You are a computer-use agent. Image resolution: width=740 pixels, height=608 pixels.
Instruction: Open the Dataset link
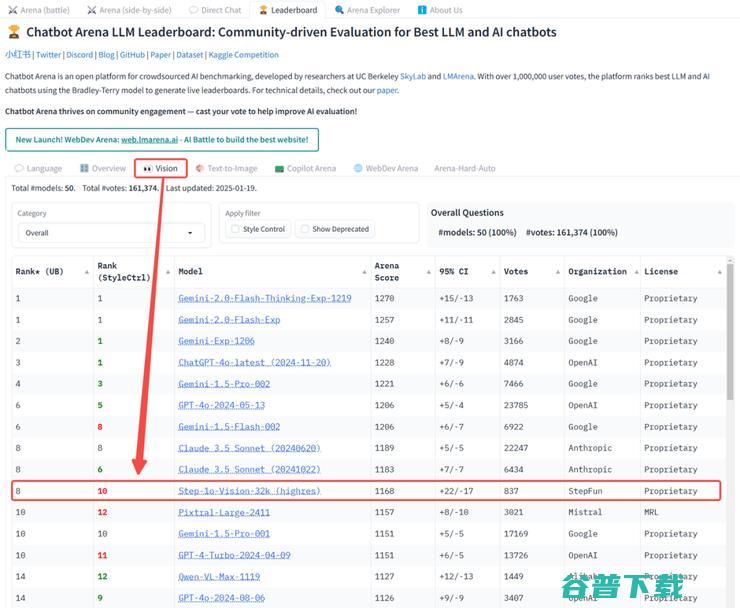point(190,55)
